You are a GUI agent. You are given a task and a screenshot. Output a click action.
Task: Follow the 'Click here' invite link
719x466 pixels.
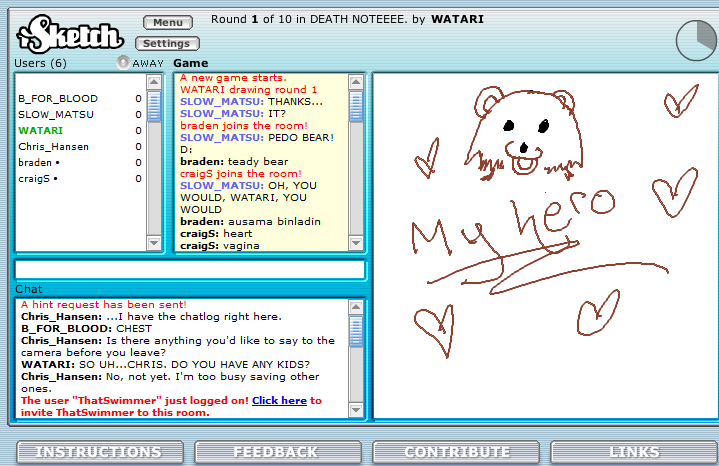click(x=279, y=400)
